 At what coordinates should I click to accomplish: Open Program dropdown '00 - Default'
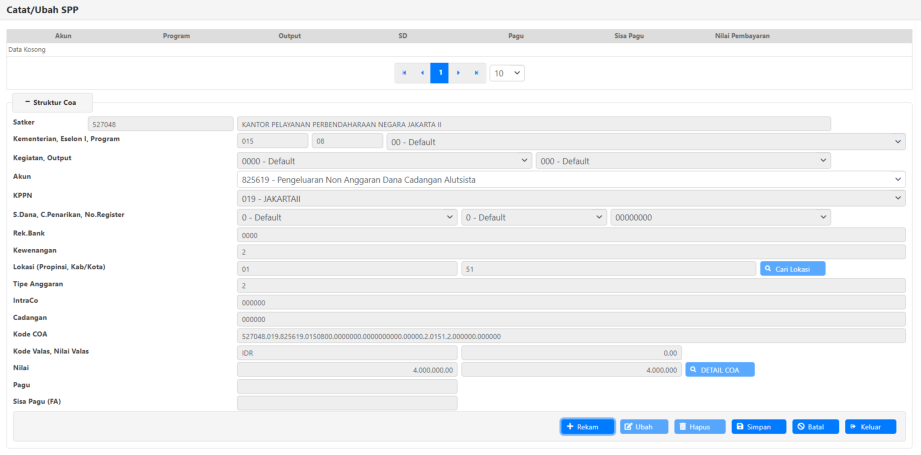[646, 142]
